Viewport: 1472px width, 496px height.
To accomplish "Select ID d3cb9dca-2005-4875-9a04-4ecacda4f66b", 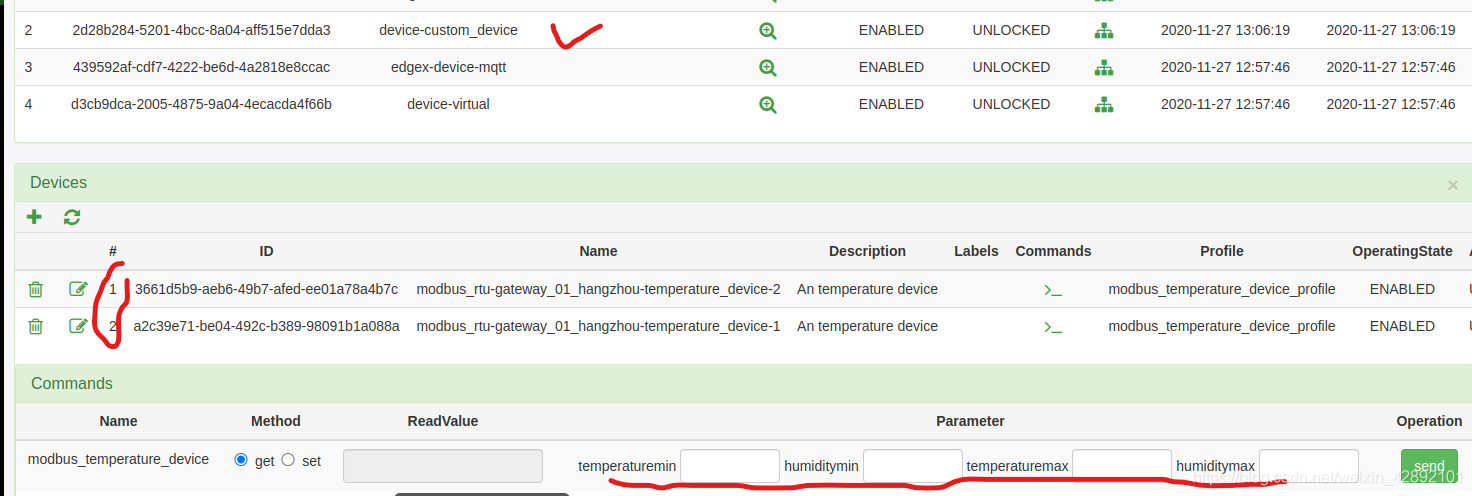I will [202, 104].
